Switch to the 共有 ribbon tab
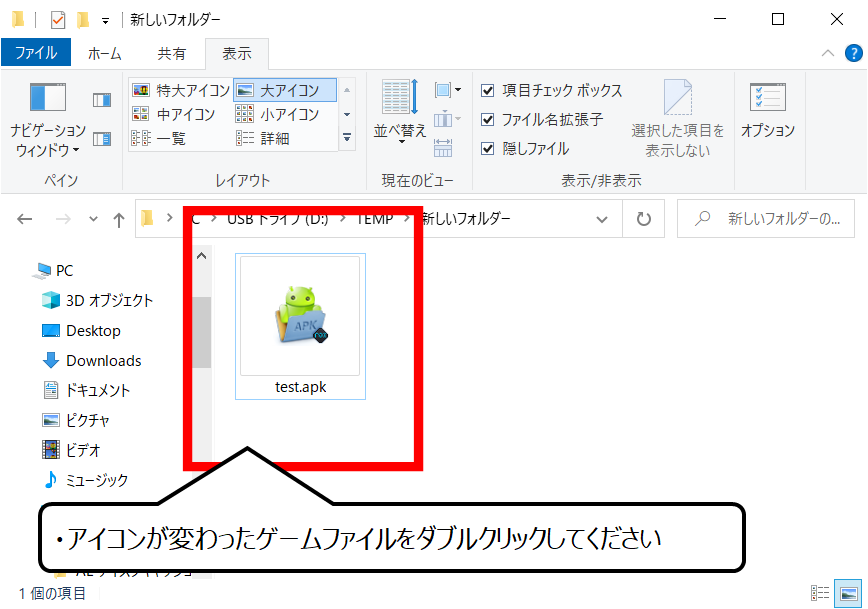This screenshot has width=868, height=609. click(172, 53)
